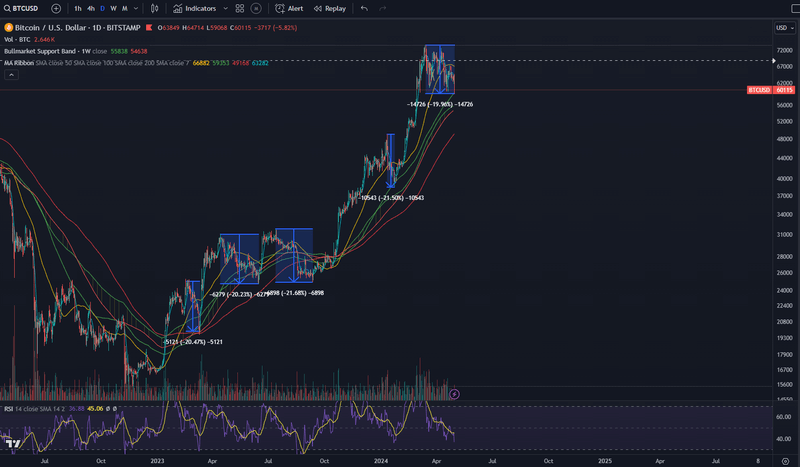800x467 pixels.
Task: Click the purple lightning bolt icon on the chart
Action: point(454,394)
